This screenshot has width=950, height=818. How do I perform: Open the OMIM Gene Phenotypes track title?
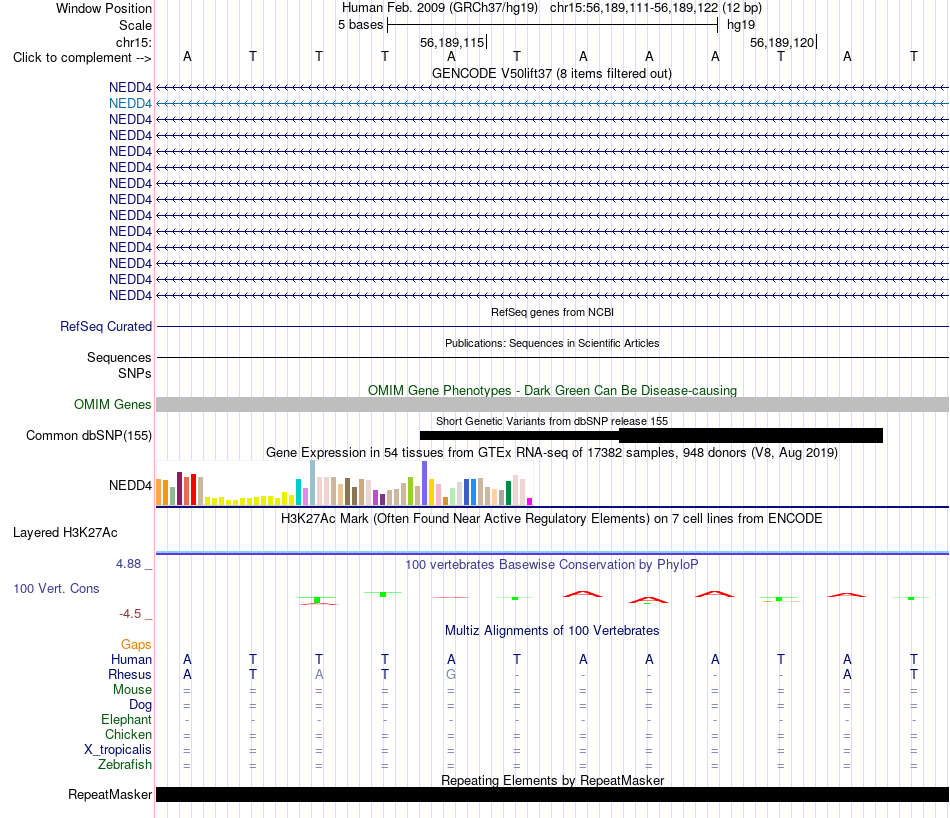click(x=552, y=390)
